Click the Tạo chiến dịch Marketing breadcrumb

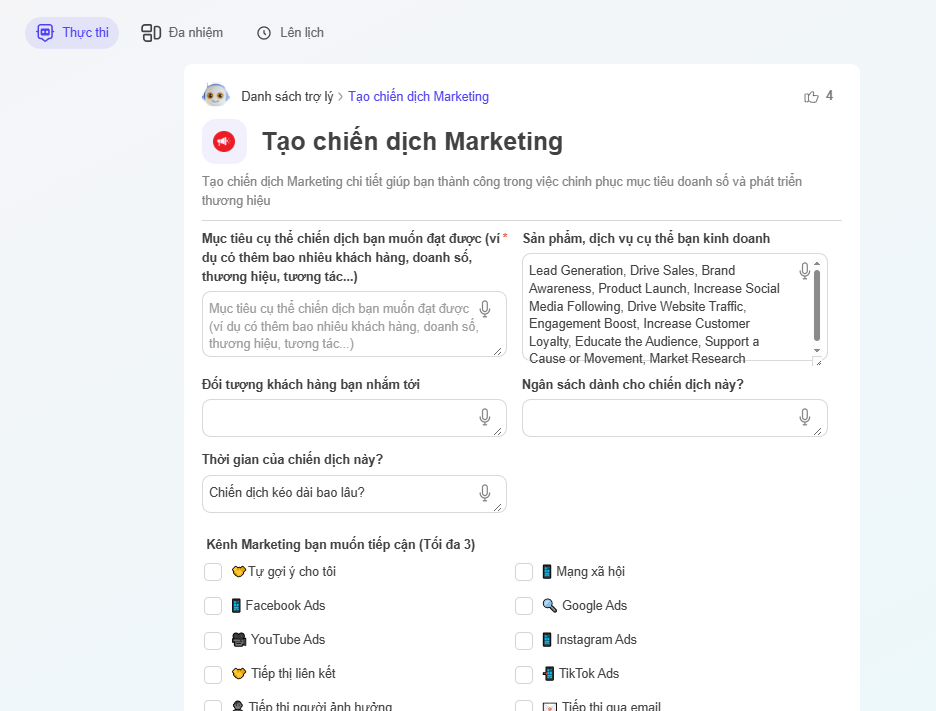click(418, 97)
